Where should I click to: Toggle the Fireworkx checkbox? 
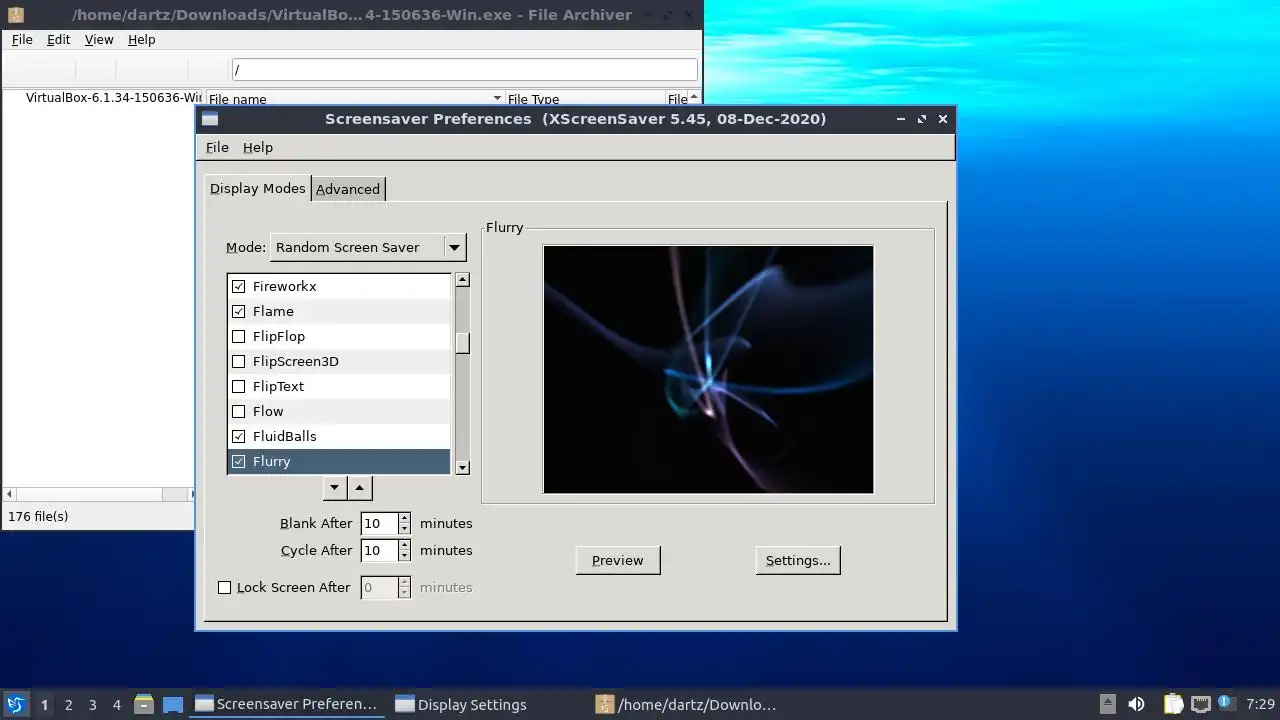[x=238, y=286]
